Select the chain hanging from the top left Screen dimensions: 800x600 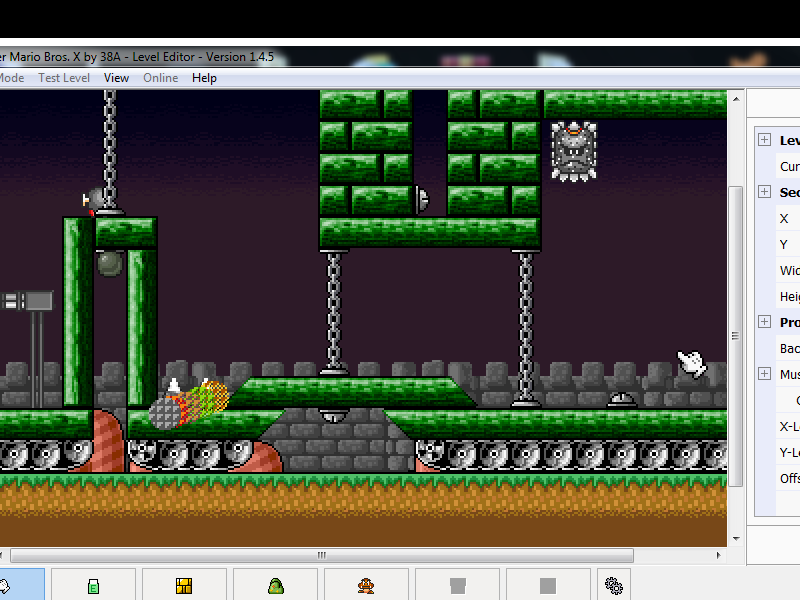[x=110, y=152]
